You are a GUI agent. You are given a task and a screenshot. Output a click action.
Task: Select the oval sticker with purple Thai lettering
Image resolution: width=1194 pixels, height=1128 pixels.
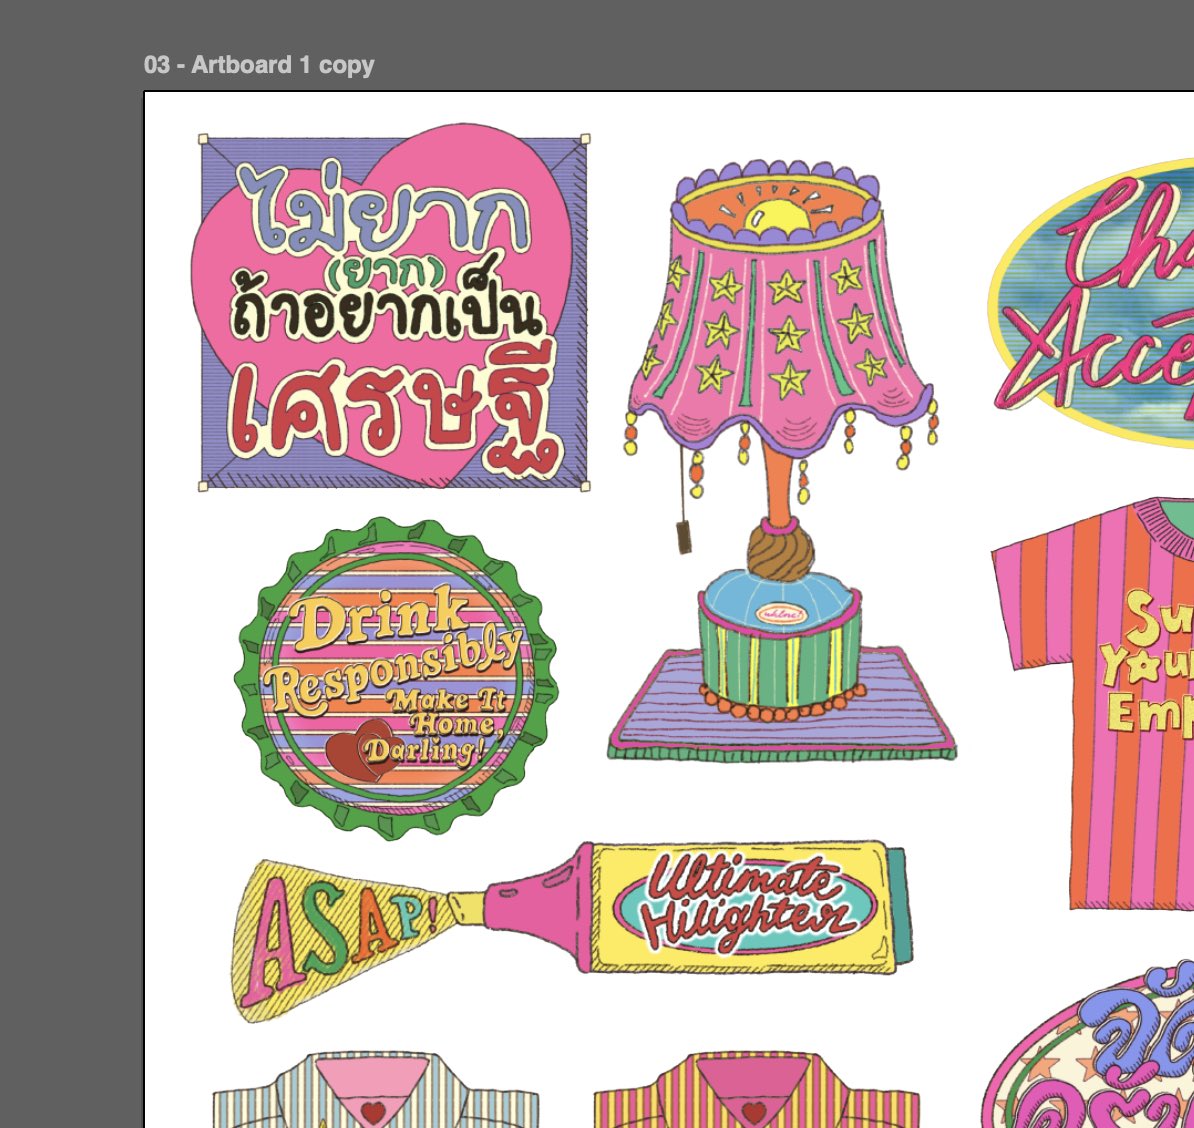[1087, 1045]
